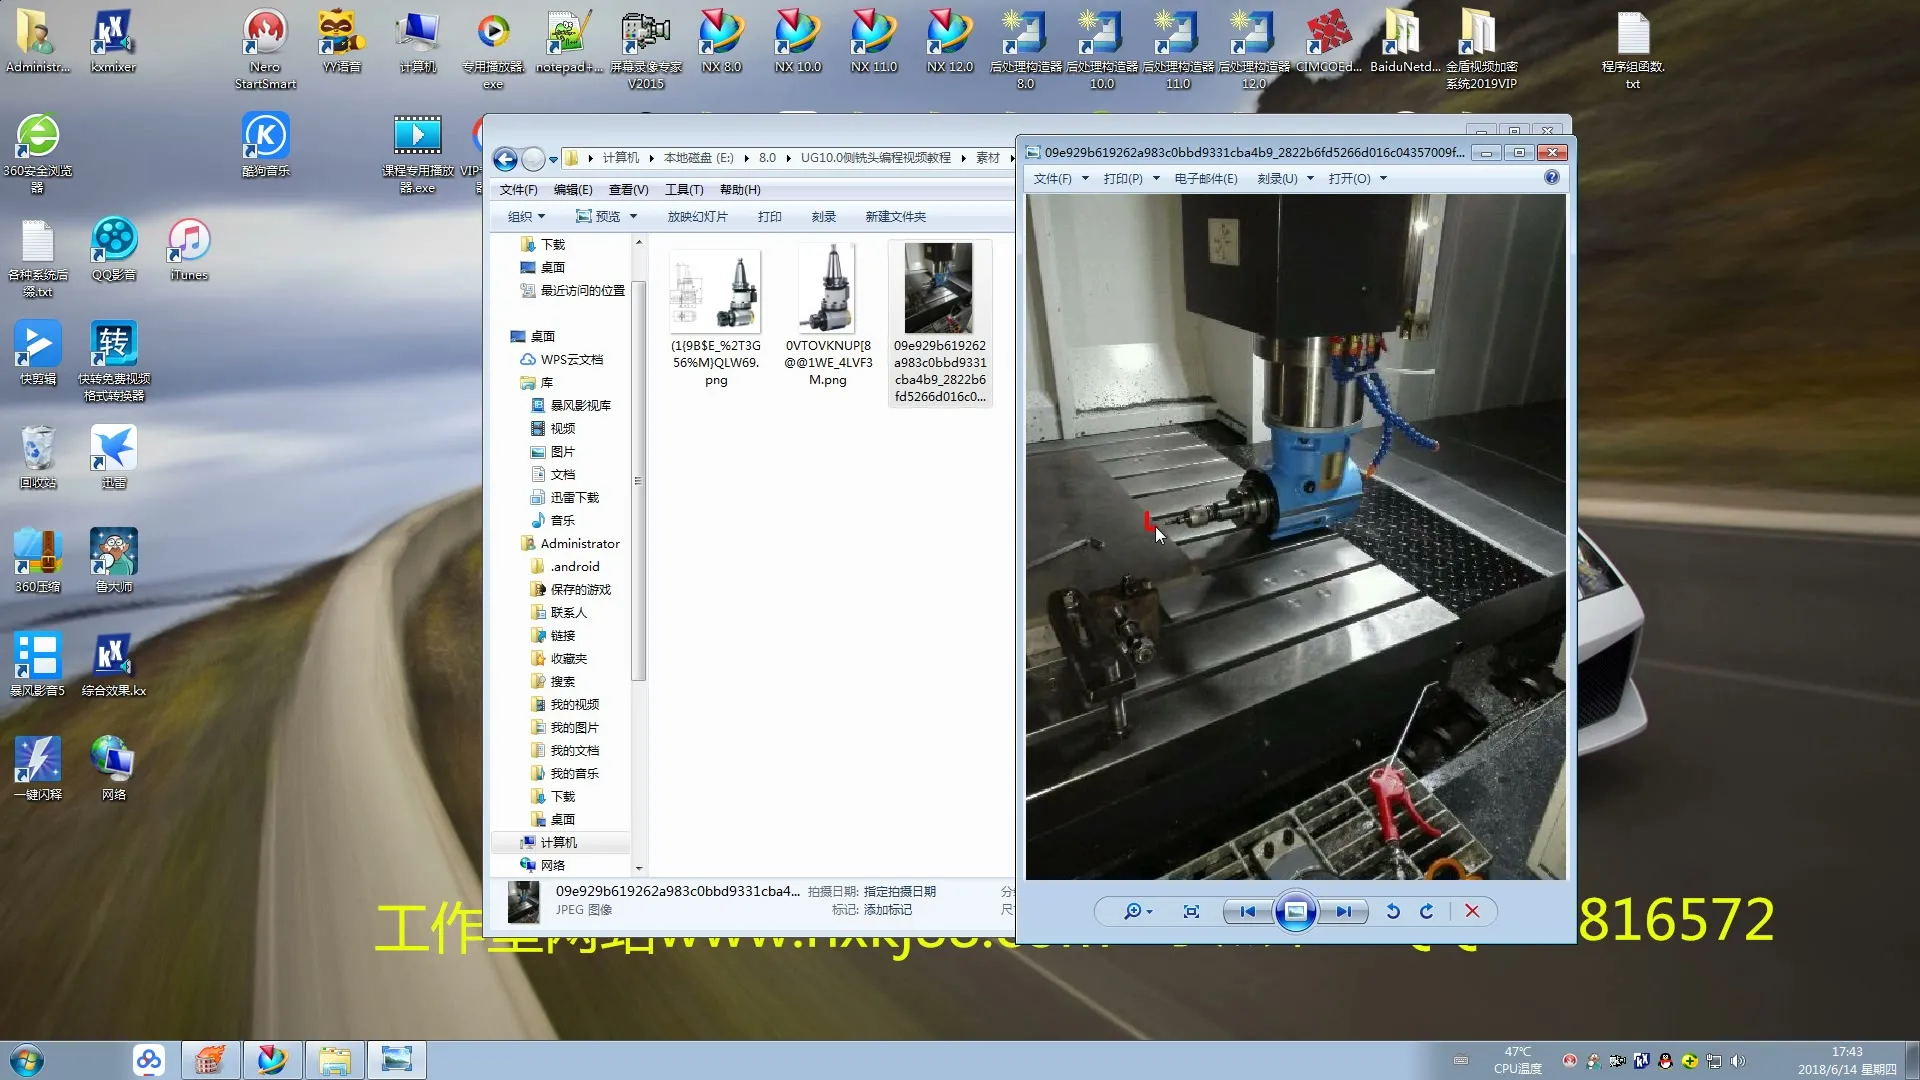Click 新建文件夹 button
The width and height of the screenshot is (1920, 1080).
click(x=895, y=217)
